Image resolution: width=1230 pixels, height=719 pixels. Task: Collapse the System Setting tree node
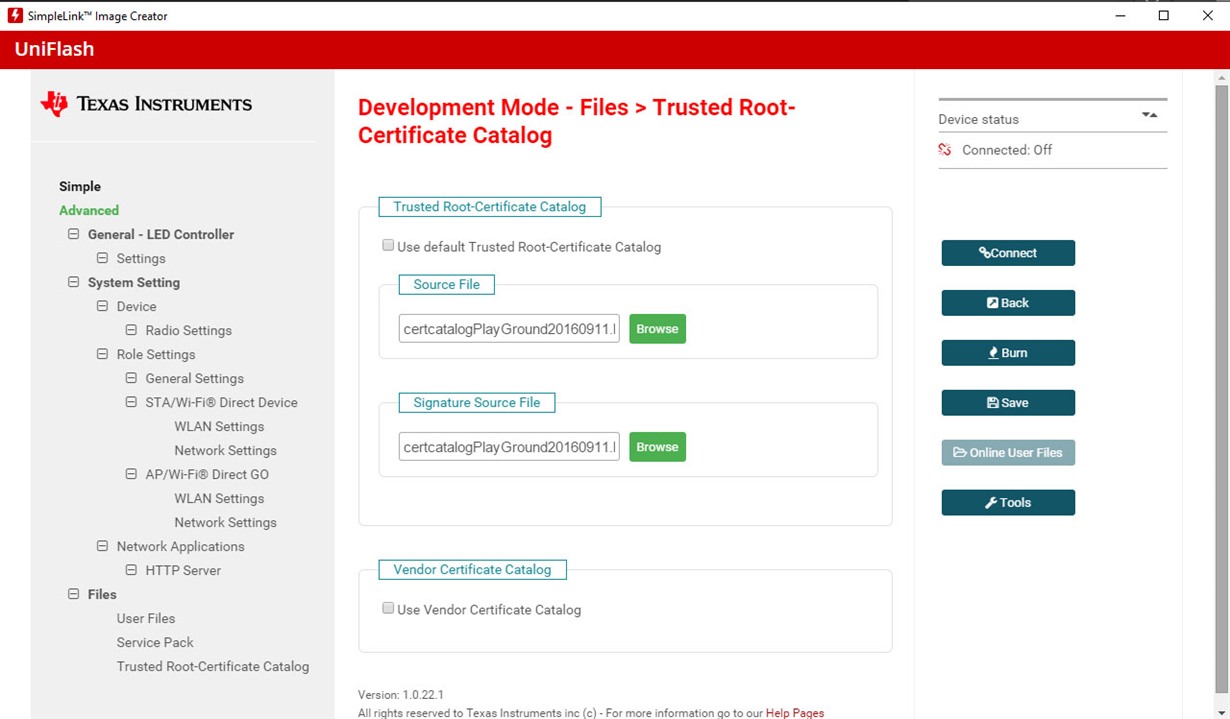point(73,282)
